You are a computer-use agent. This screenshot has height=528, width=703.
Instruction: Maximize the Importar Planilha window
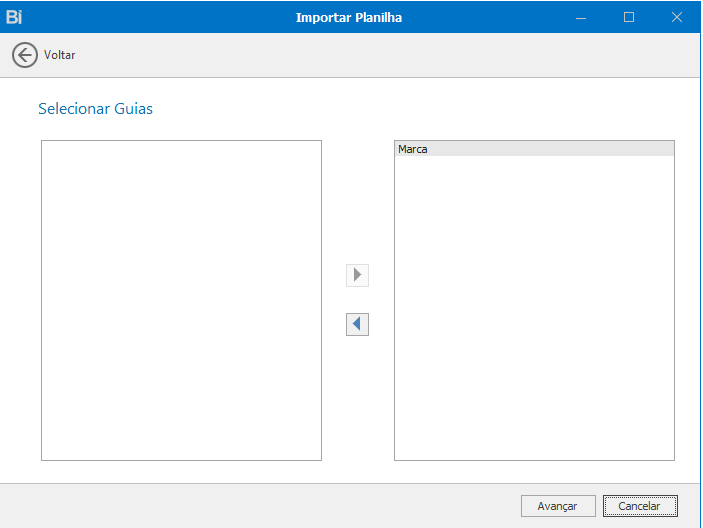click(629, 17)
